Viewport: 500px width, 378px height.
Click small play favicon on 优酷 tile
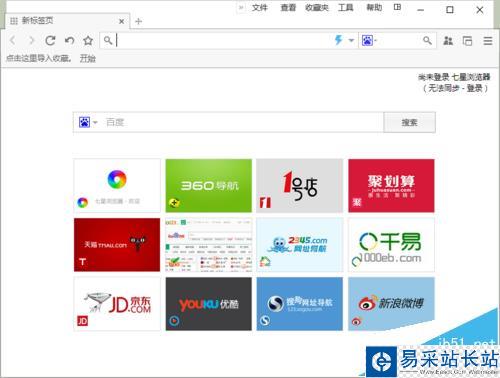point(174,321)
